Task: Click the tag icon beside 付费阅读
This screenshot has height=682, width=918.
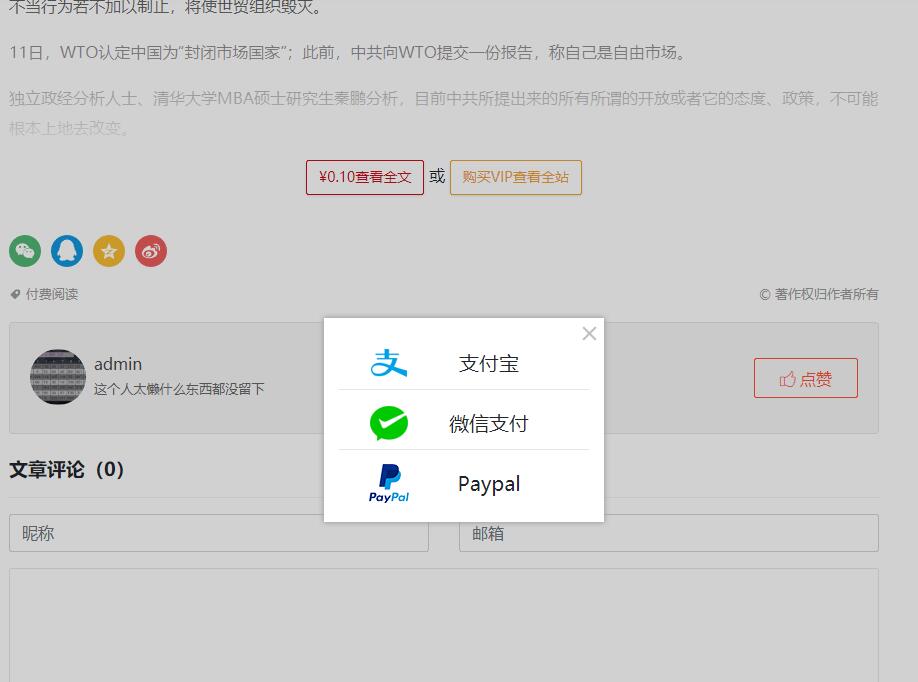Action: coord(15,294)
